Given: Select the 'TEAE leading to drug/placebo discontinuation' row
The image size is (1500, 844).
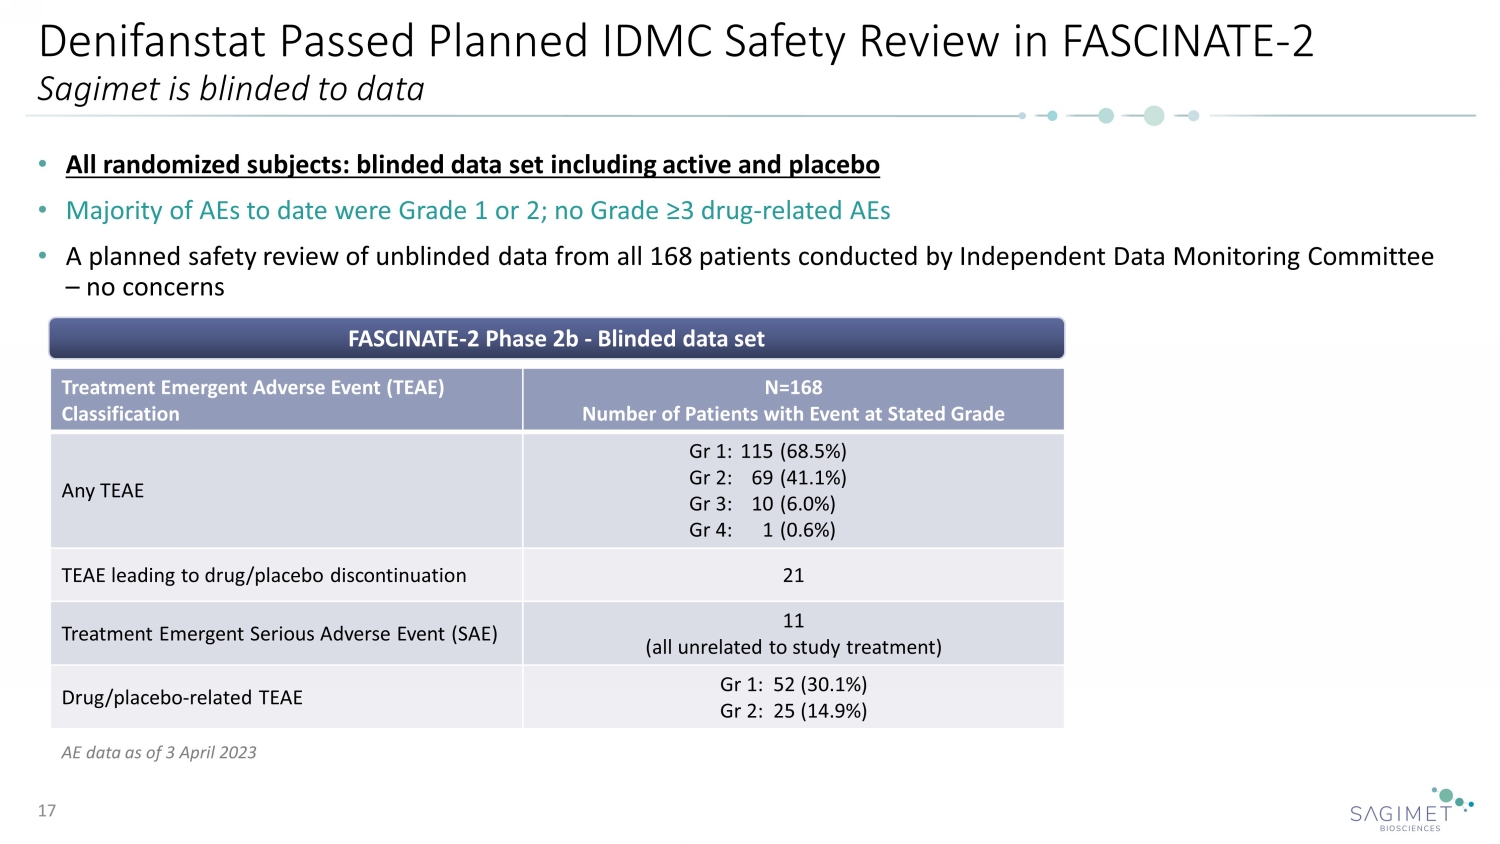Looking at the screenshot, I should click(x=264, y=576).
